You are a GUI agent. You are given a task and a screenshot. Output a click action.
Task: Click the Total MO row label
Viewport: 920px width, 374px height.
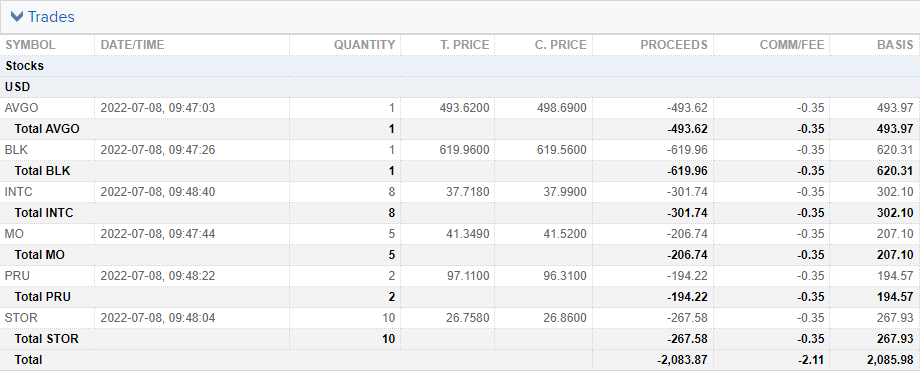click(40, 255)
